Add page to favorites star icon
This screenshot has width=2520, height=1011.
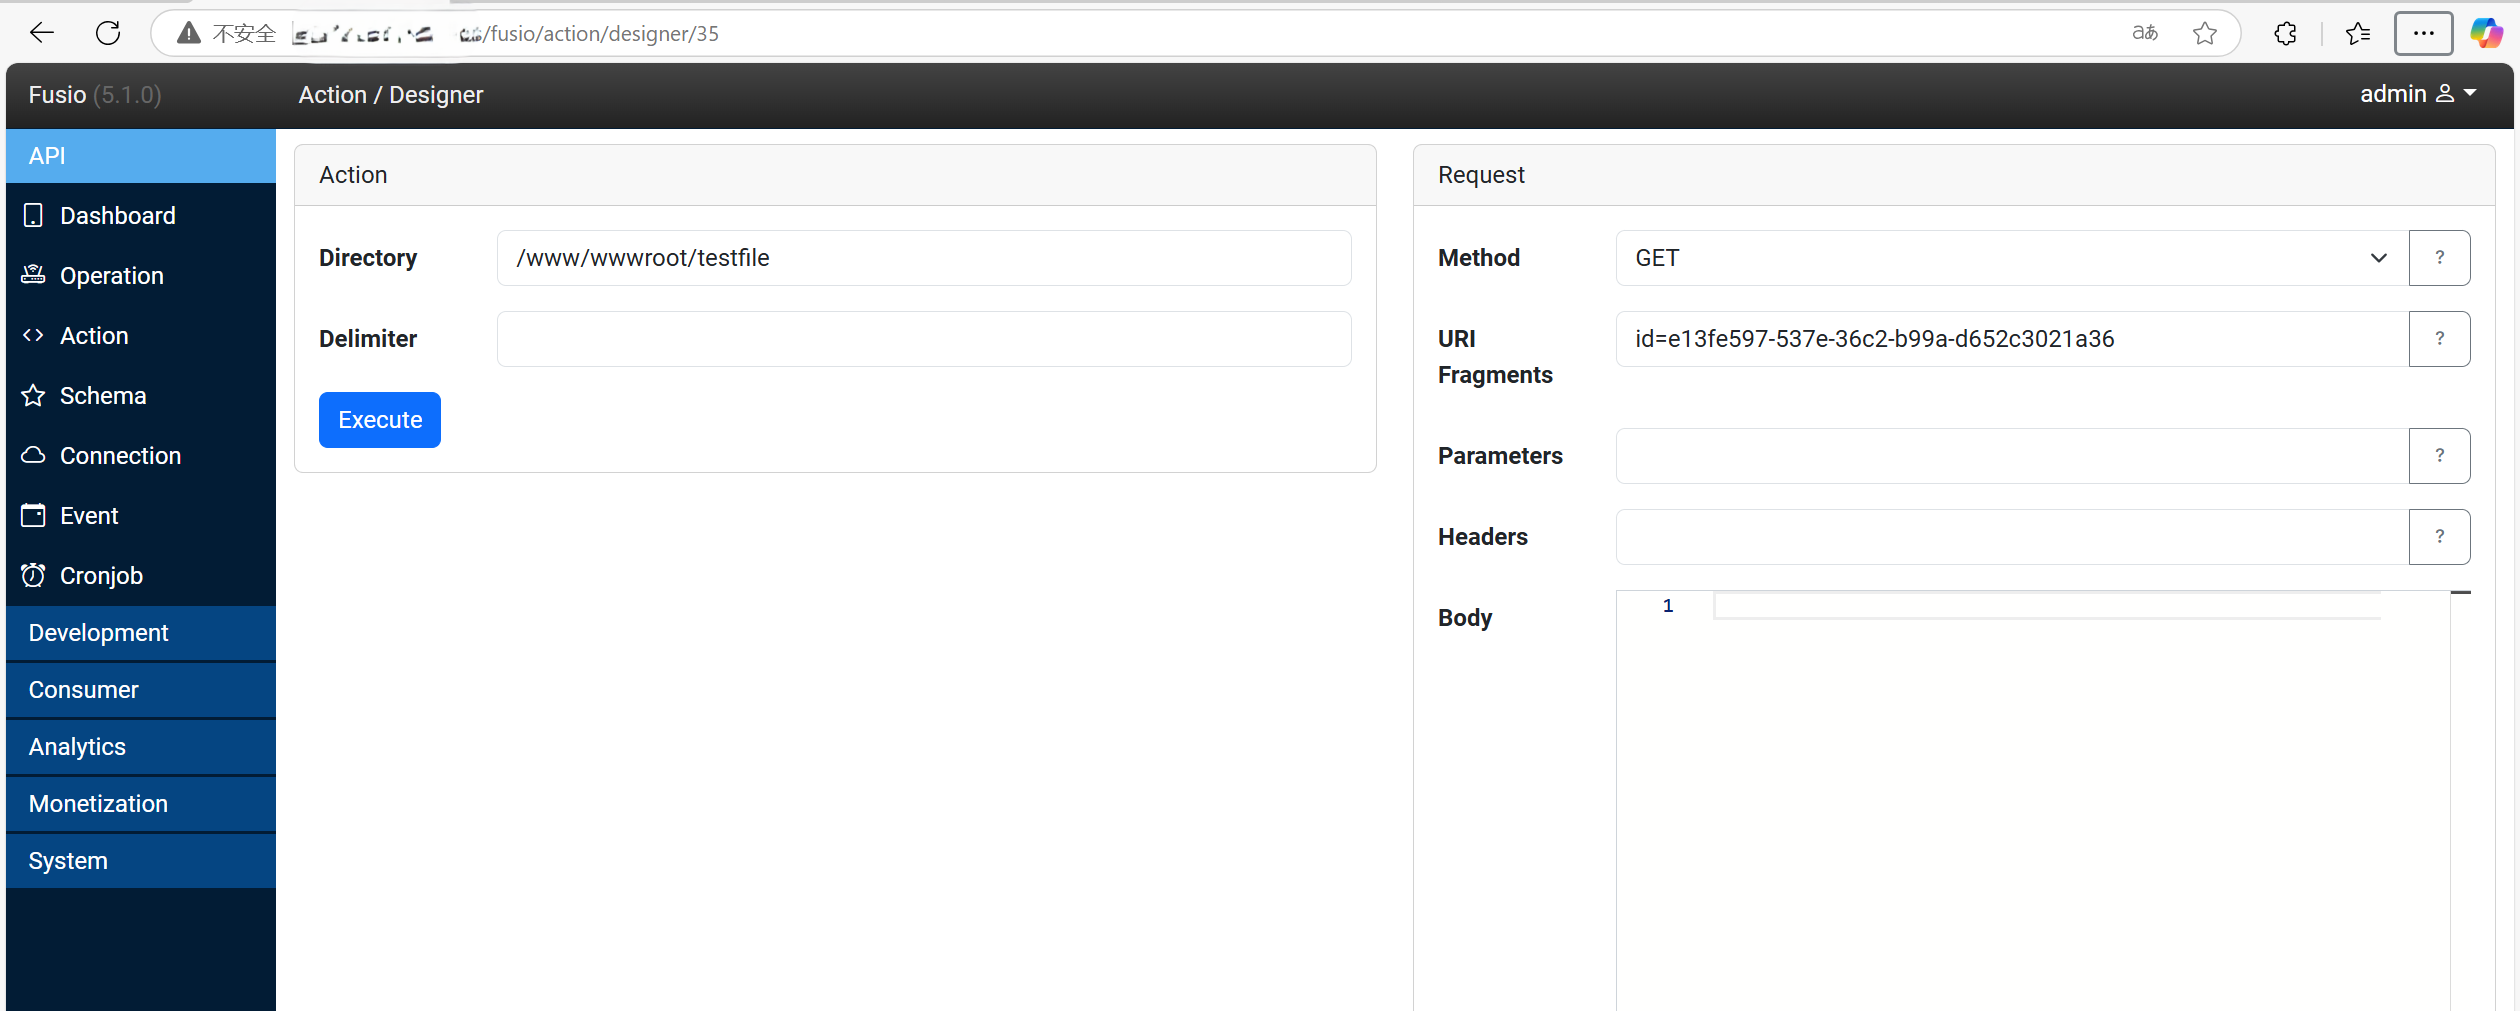(x=2204, y=33)
